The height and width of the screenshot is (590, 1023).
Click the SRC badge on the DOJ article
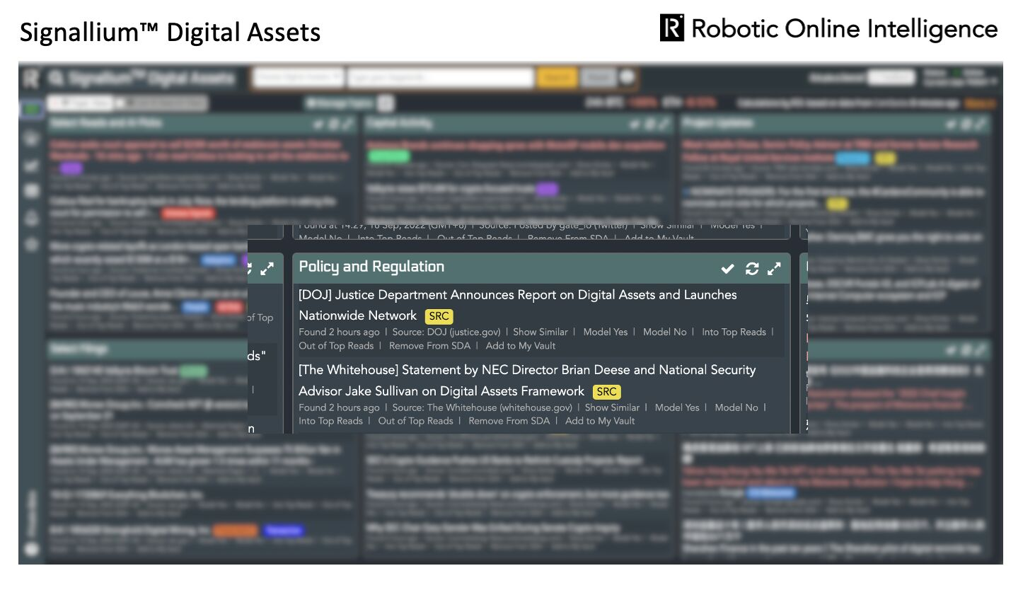(438, 316)
